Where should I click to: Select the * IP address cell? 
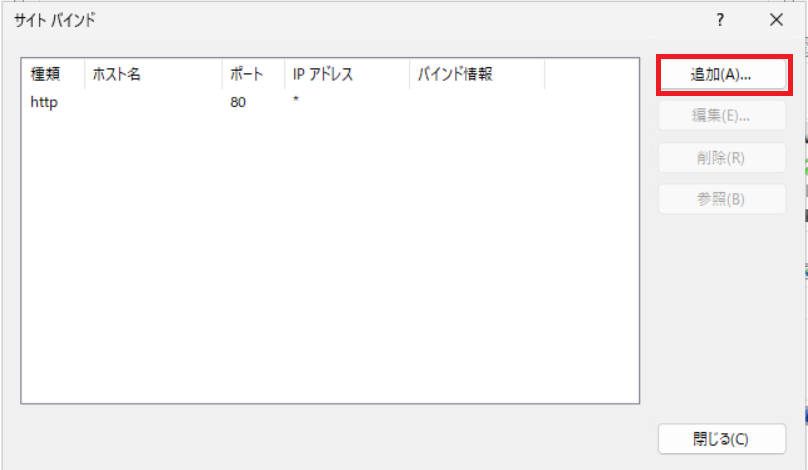pos(296,99)
